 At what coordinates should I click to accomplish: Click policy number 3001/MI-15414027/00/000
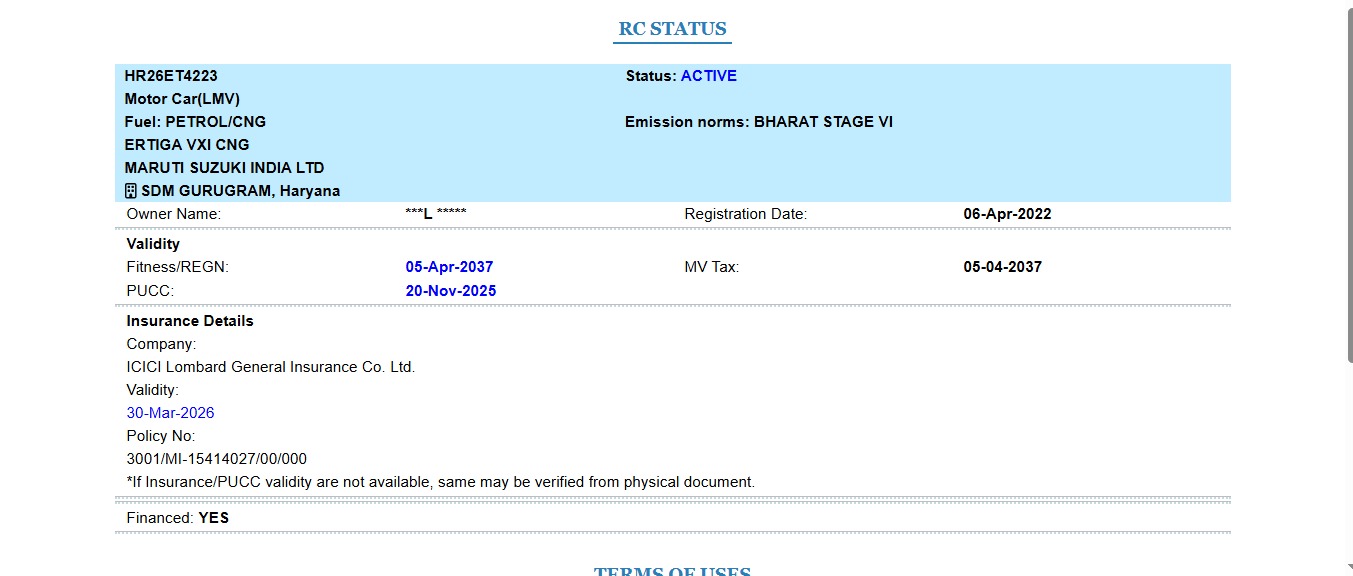click(217, 459)
